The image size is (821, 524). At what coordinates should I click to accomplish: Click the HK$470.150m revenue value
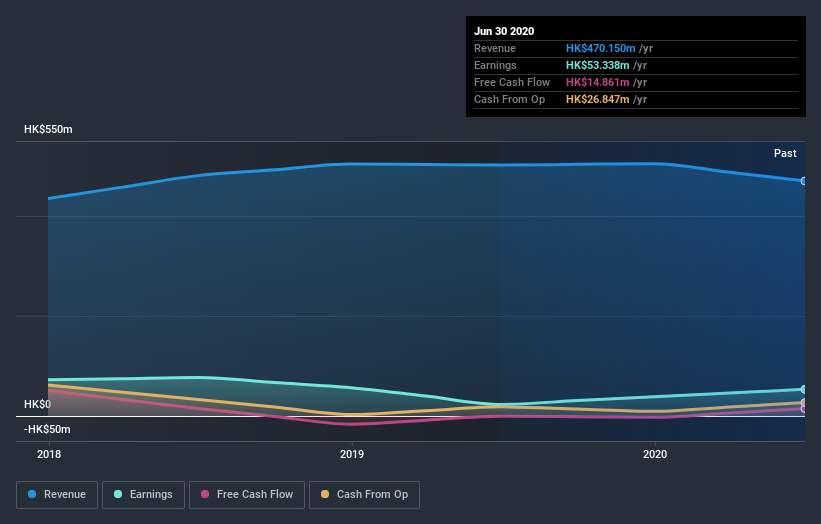point(600,48)
